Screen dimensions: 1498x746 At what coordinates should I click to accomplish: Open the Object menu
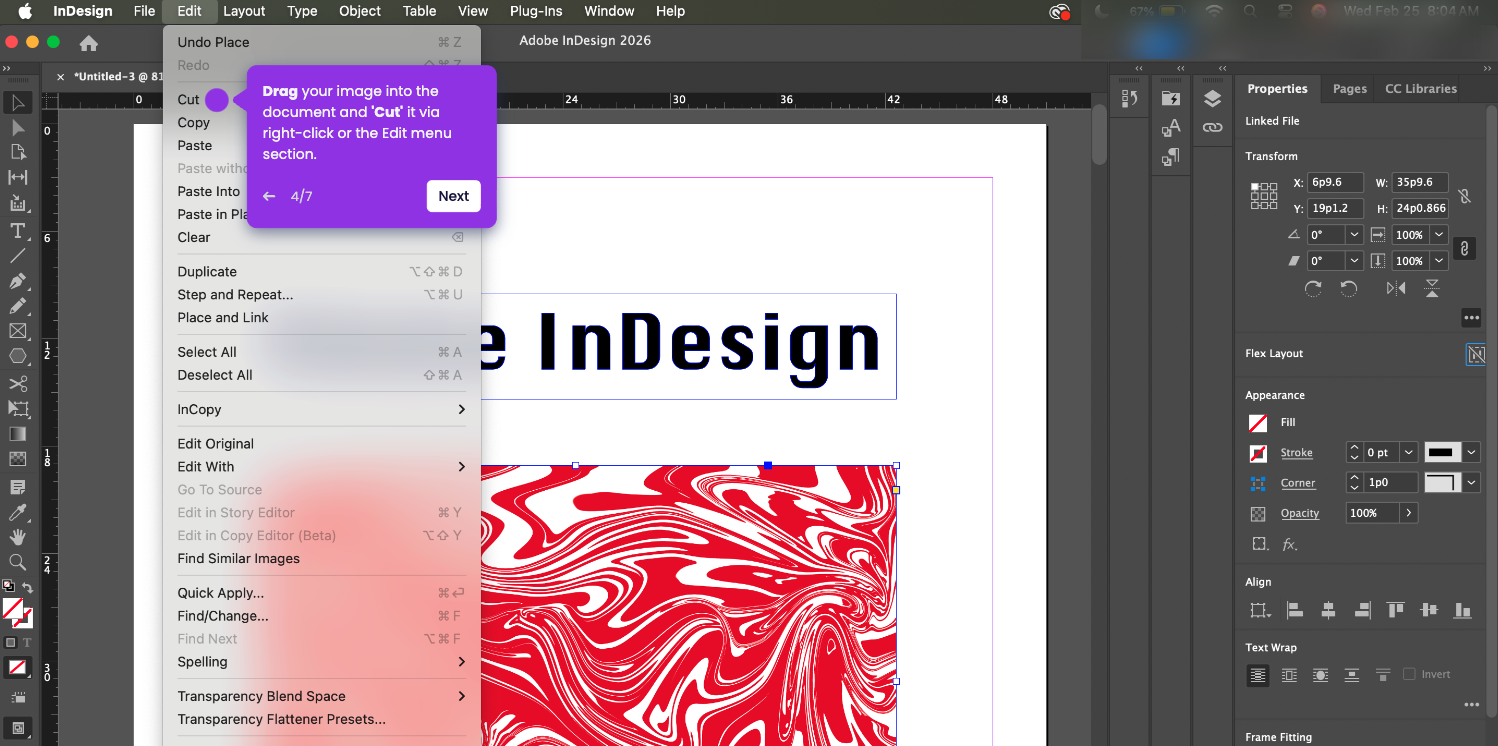[x=360, y=11]
